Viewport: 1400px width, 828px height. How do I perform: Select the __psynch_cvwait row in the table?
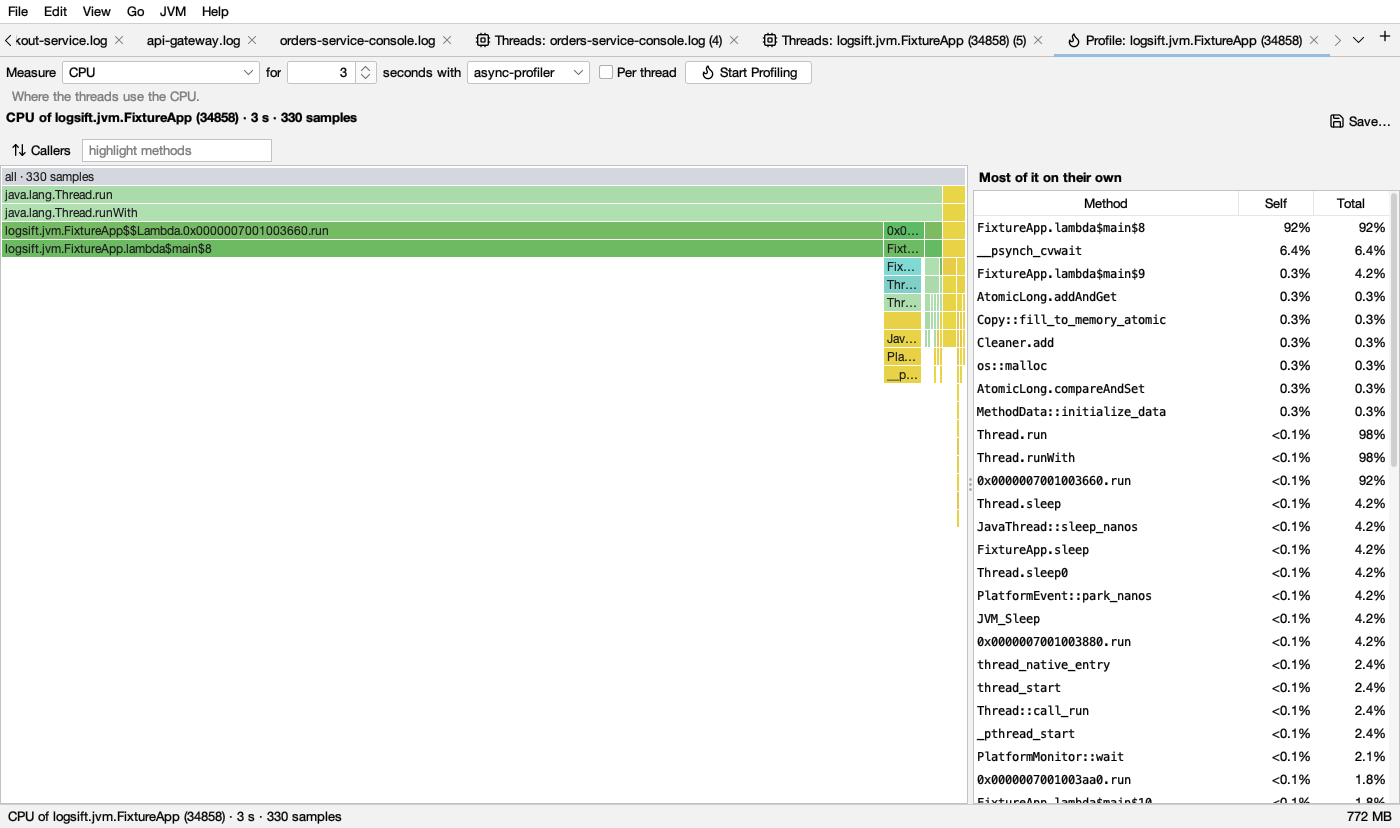click(1181, 251)
